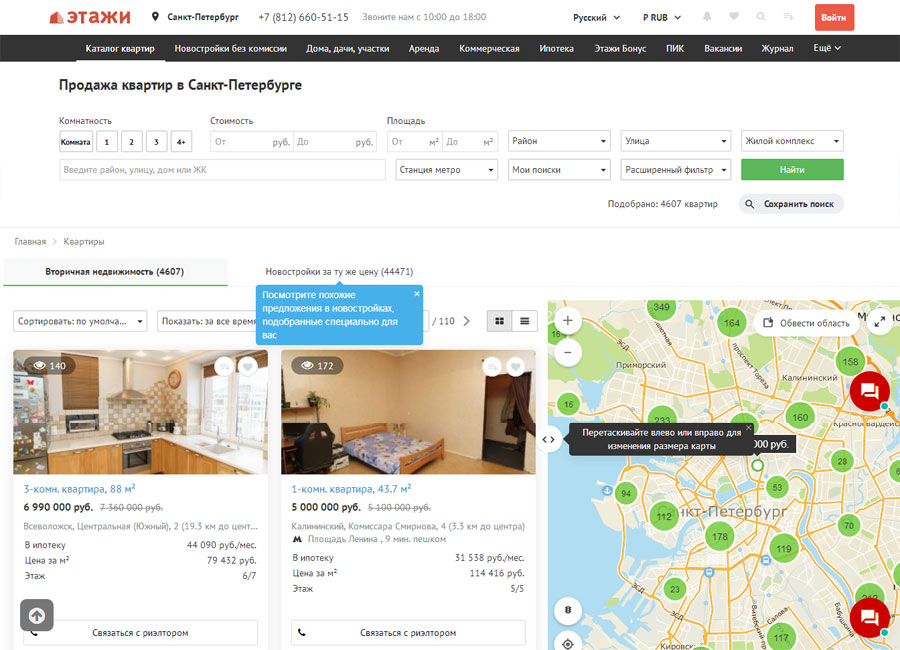
Task: Switch to grid view icon
Action: pos(499,321)
